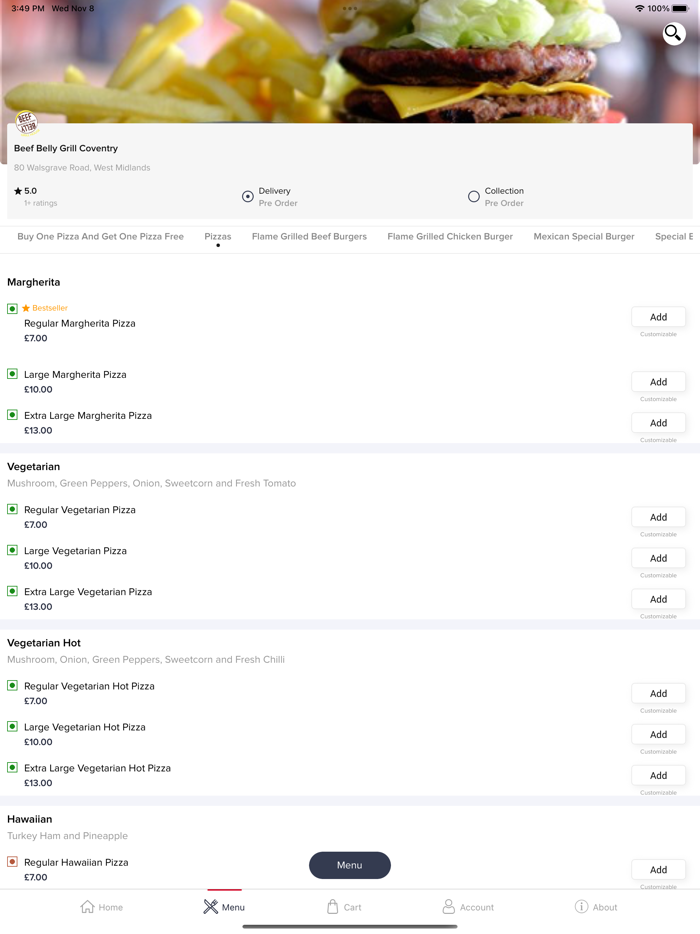The image size is (700, 934).
Task: Tap veg icon beside Regular Vegetarian Pizza
Action: [13, 509]
